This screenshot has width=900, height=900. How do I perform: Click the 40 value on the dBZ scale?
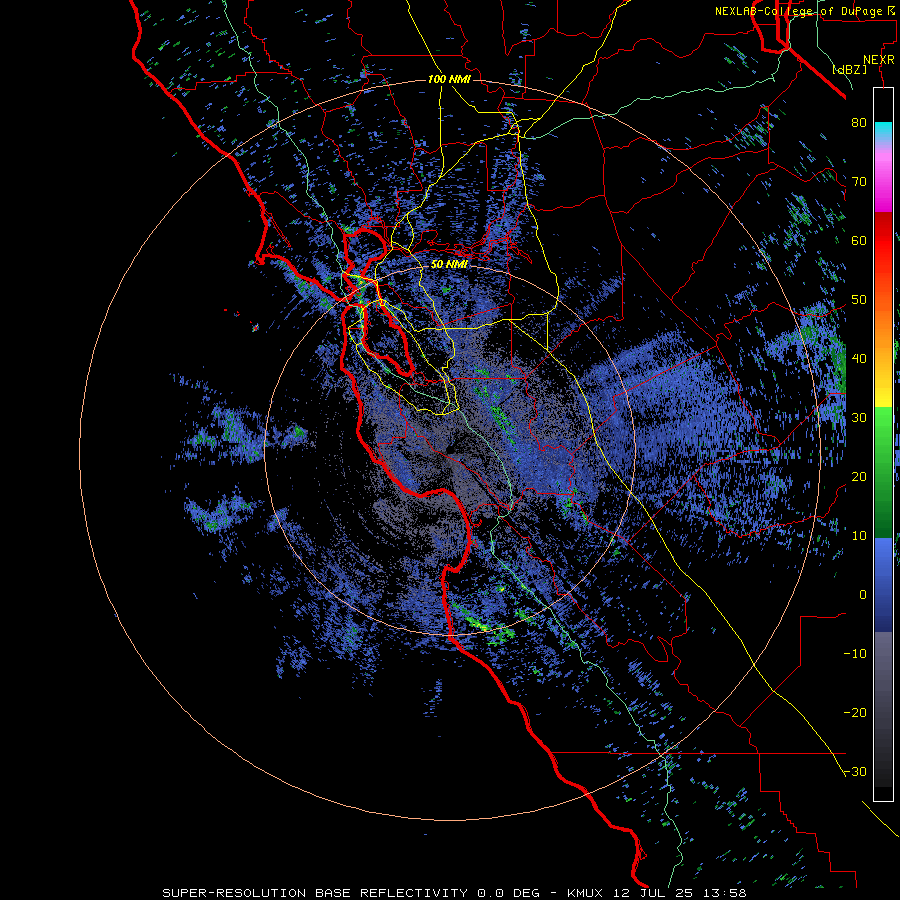click(x=859, y=358)
